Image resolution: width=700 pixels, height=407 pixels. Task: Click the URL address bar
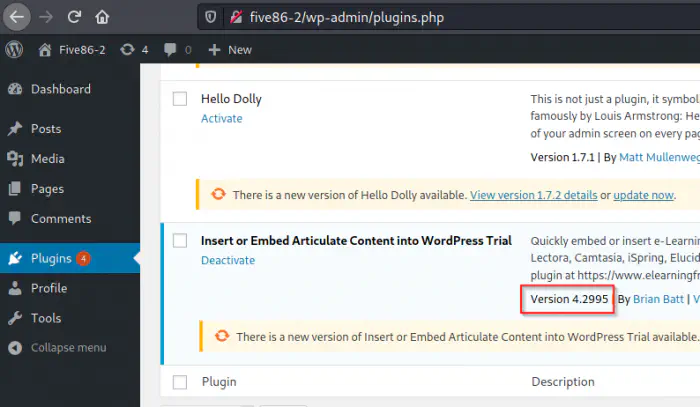[450, 17]
